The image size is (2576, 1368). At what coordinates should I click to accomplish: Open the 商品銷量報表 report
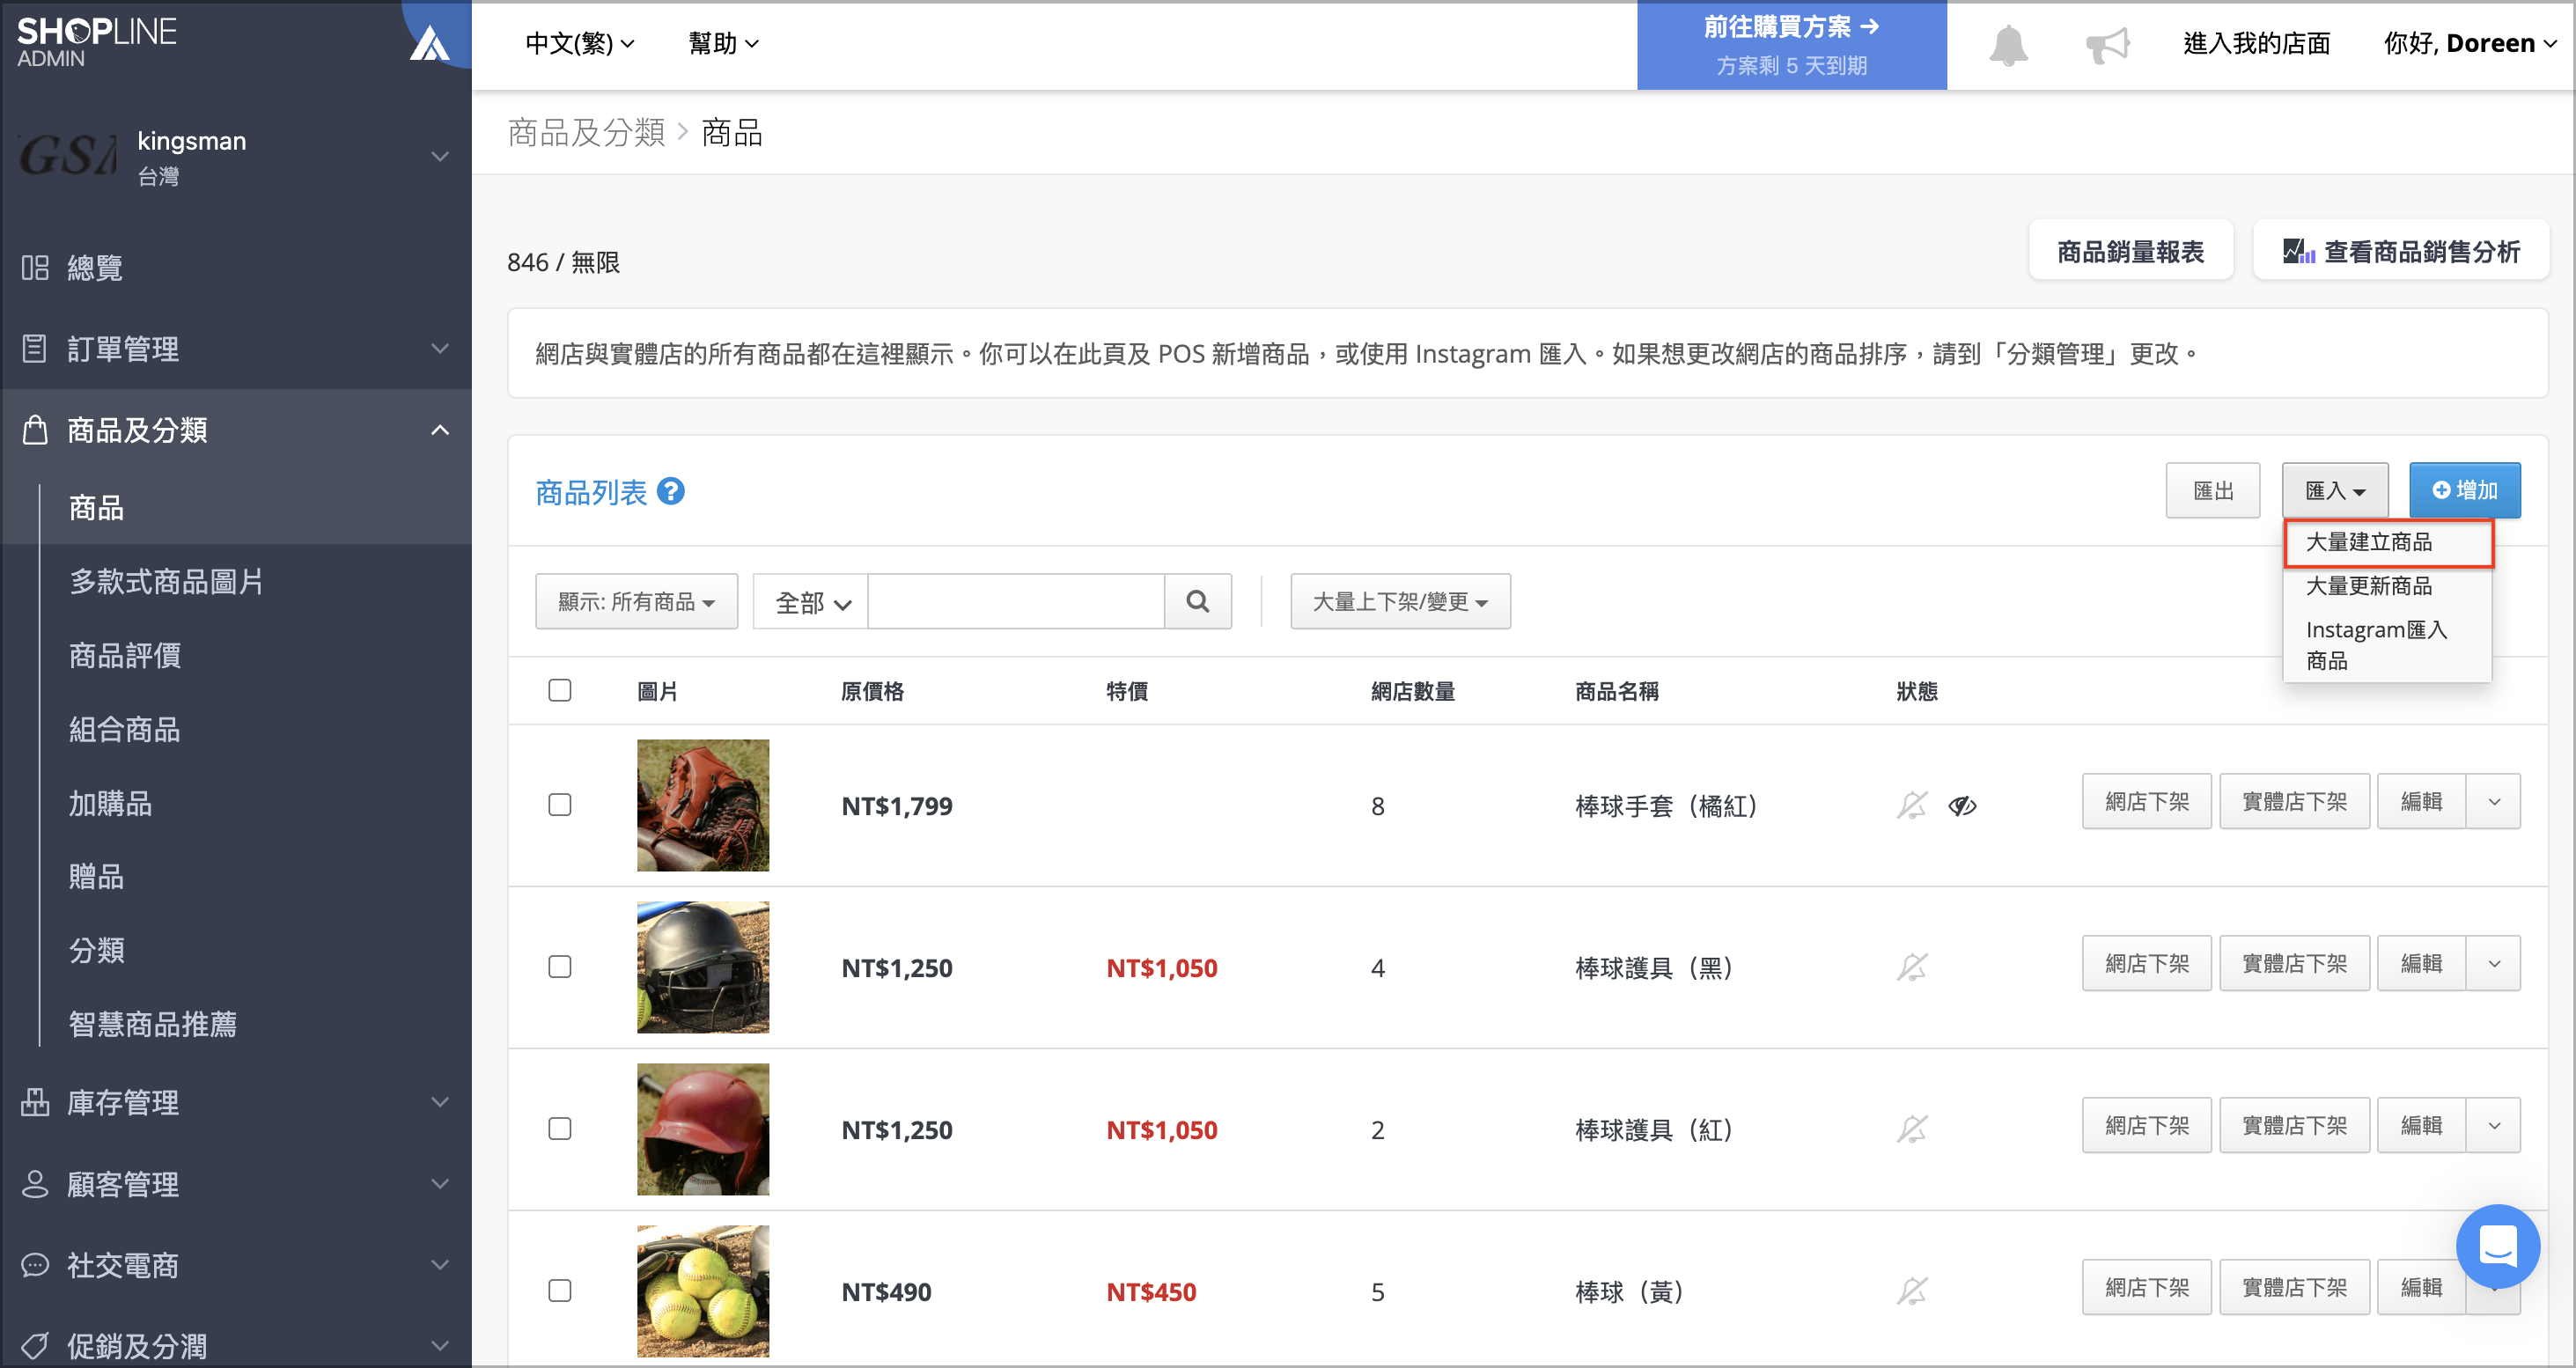2130,251
